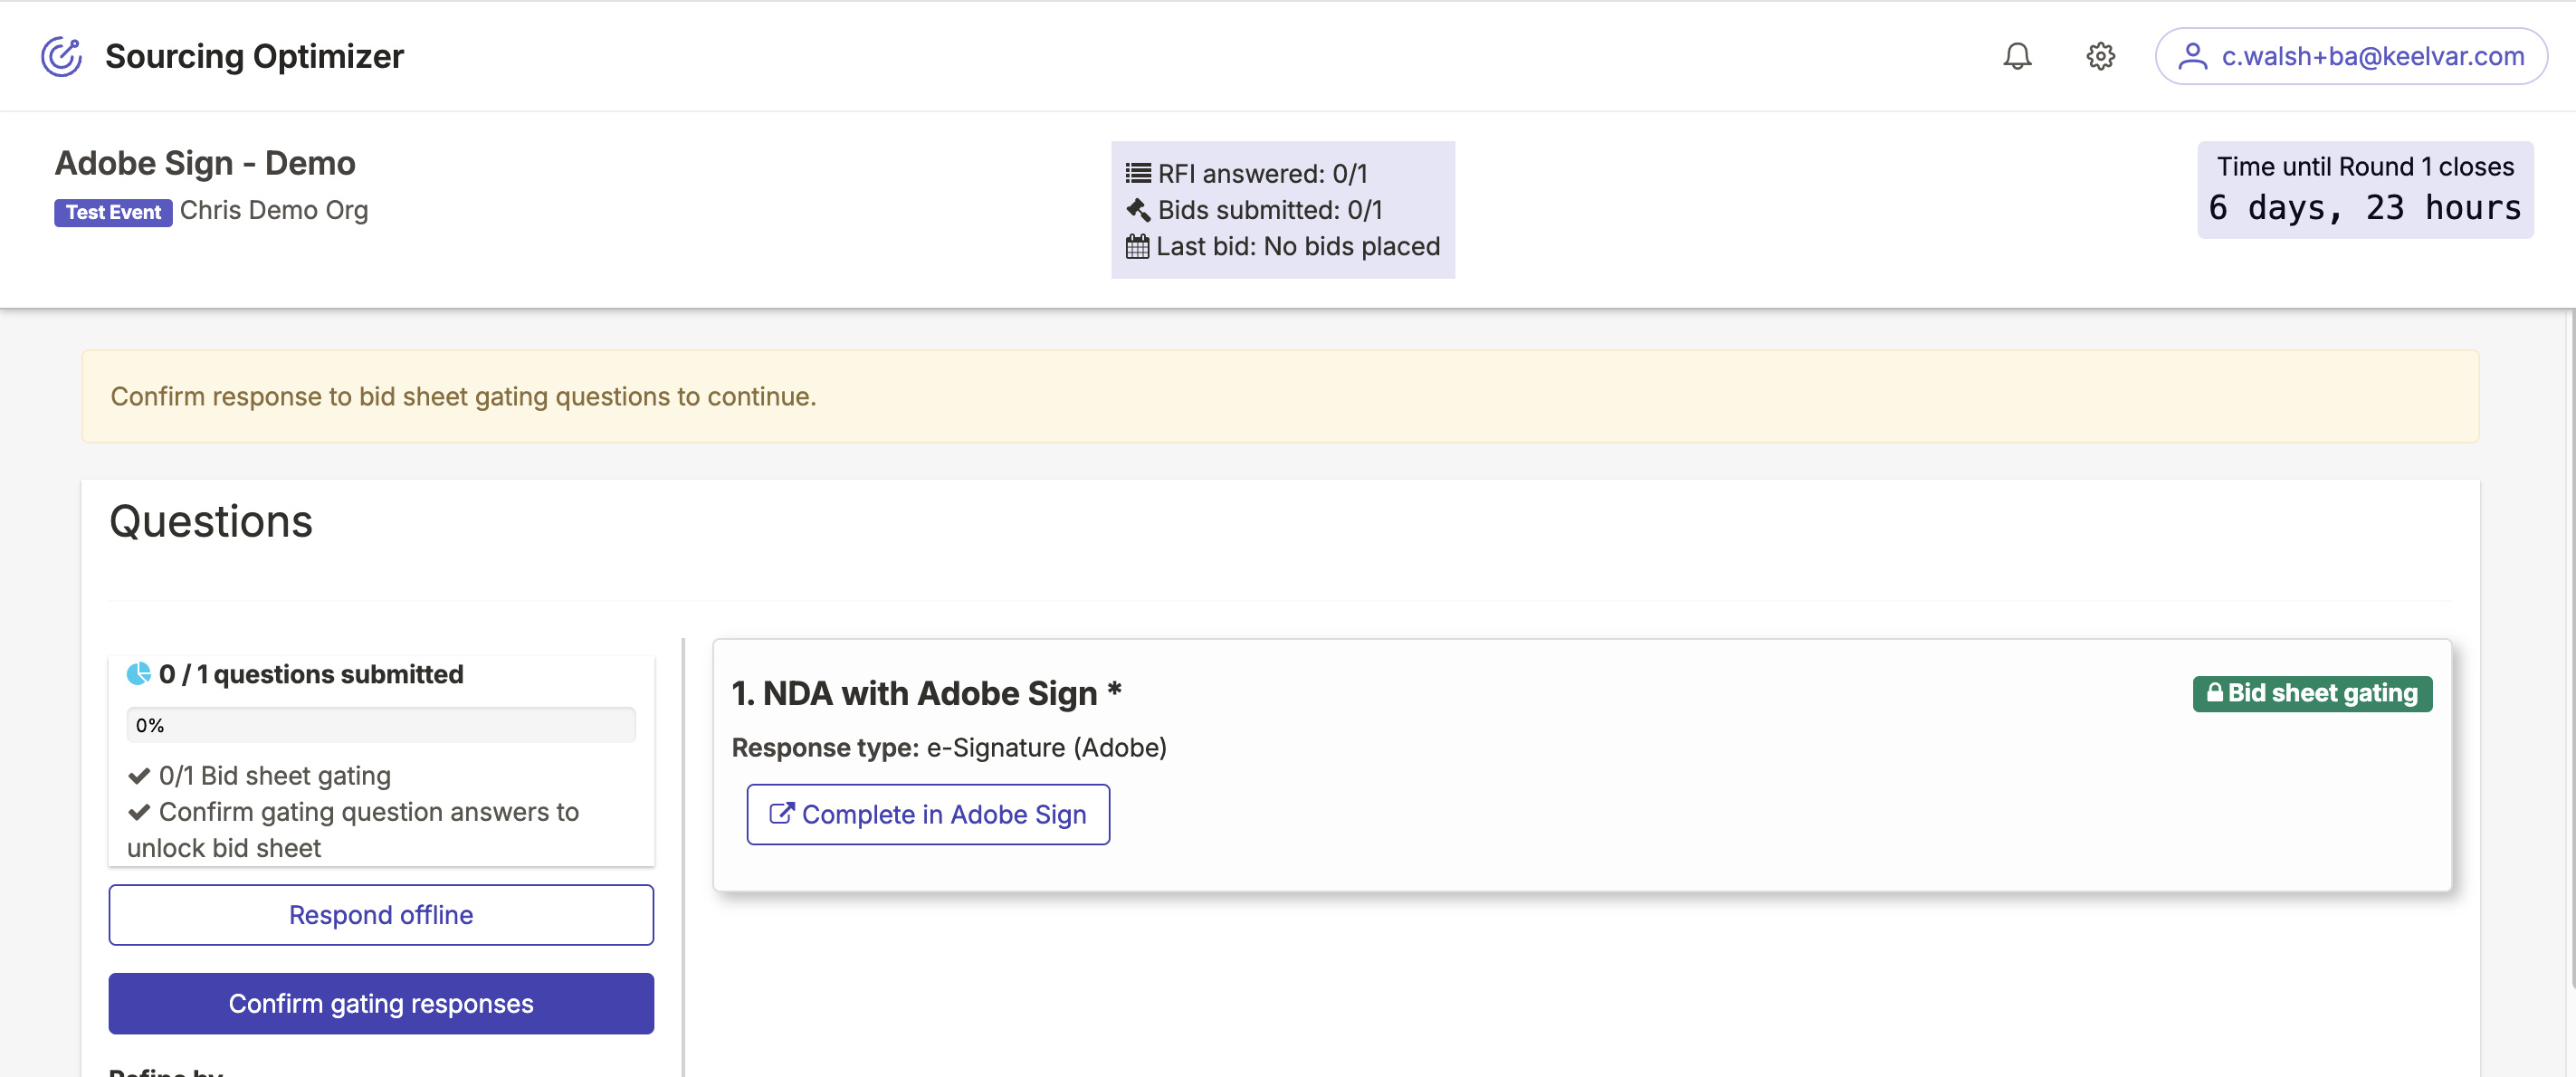Image resolution: width=2576 pixels, height=1077 pixels.
Task: Click the 0% progress bar
Action: 381,725
